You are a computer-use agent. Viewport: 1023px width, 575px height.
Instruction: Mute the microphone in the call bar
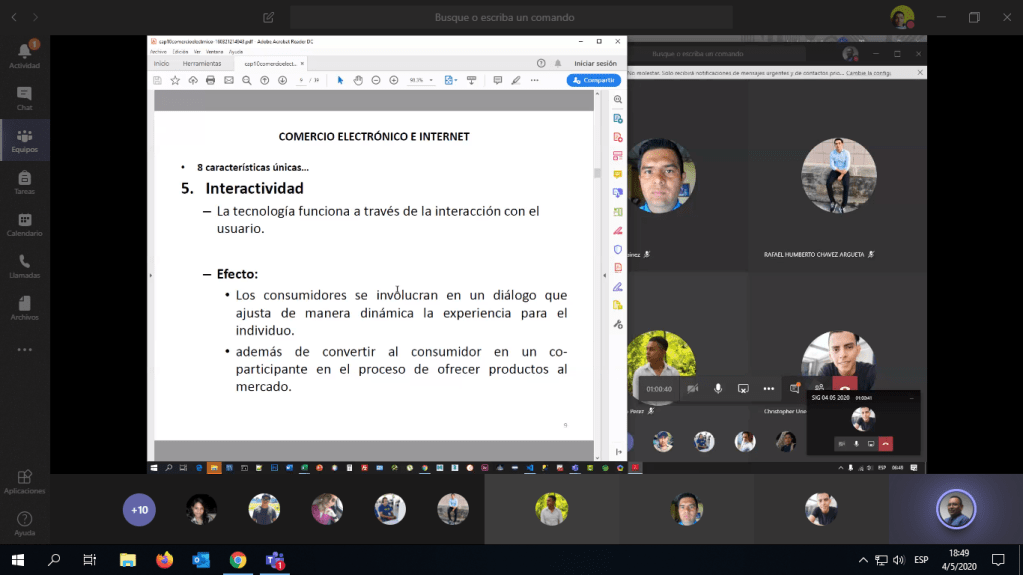(x=718, y=388)
